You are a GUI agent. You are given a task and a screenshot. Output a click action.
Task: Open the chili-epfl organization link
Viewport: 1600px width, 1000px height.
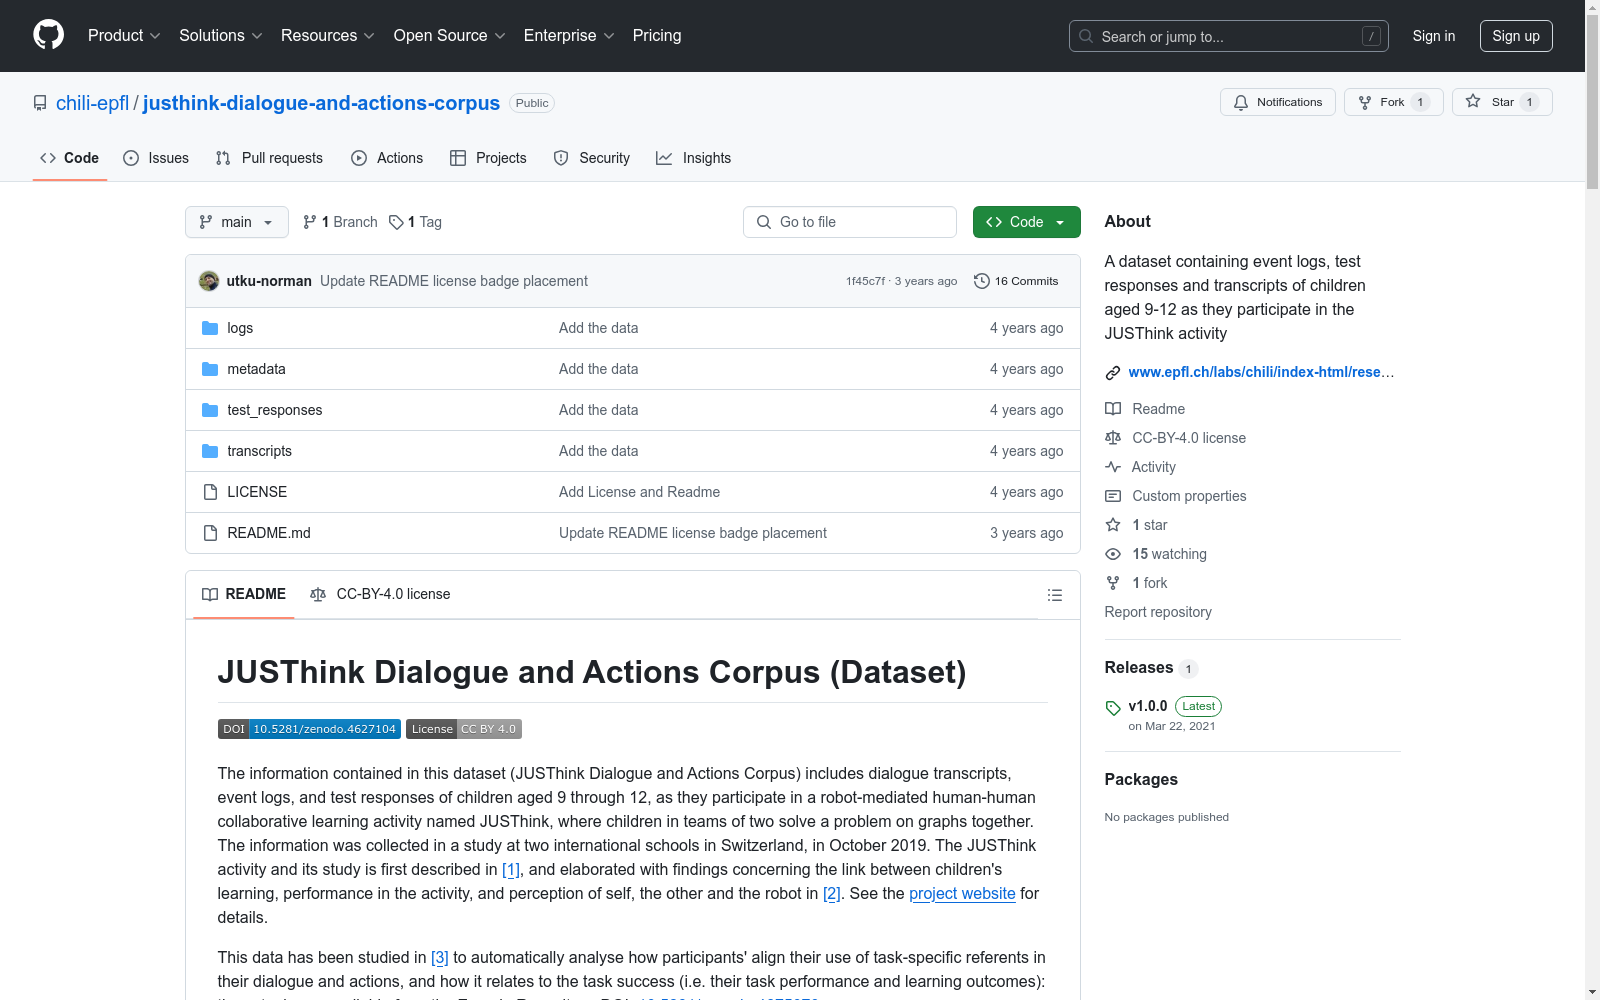[93, 103]
